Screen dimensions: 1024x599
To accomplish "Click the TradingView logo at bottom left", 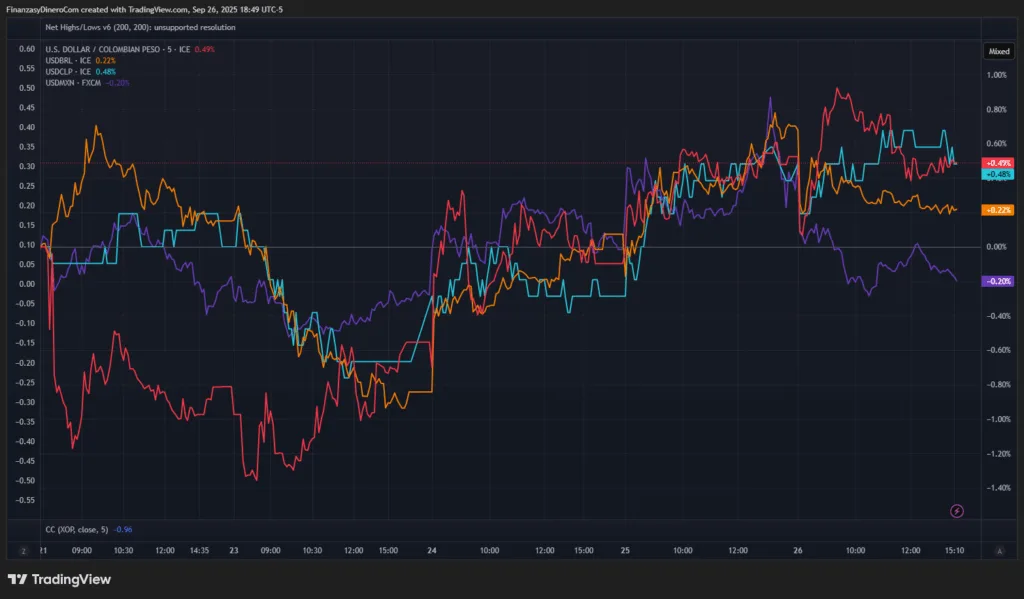I will coord(59,579).
